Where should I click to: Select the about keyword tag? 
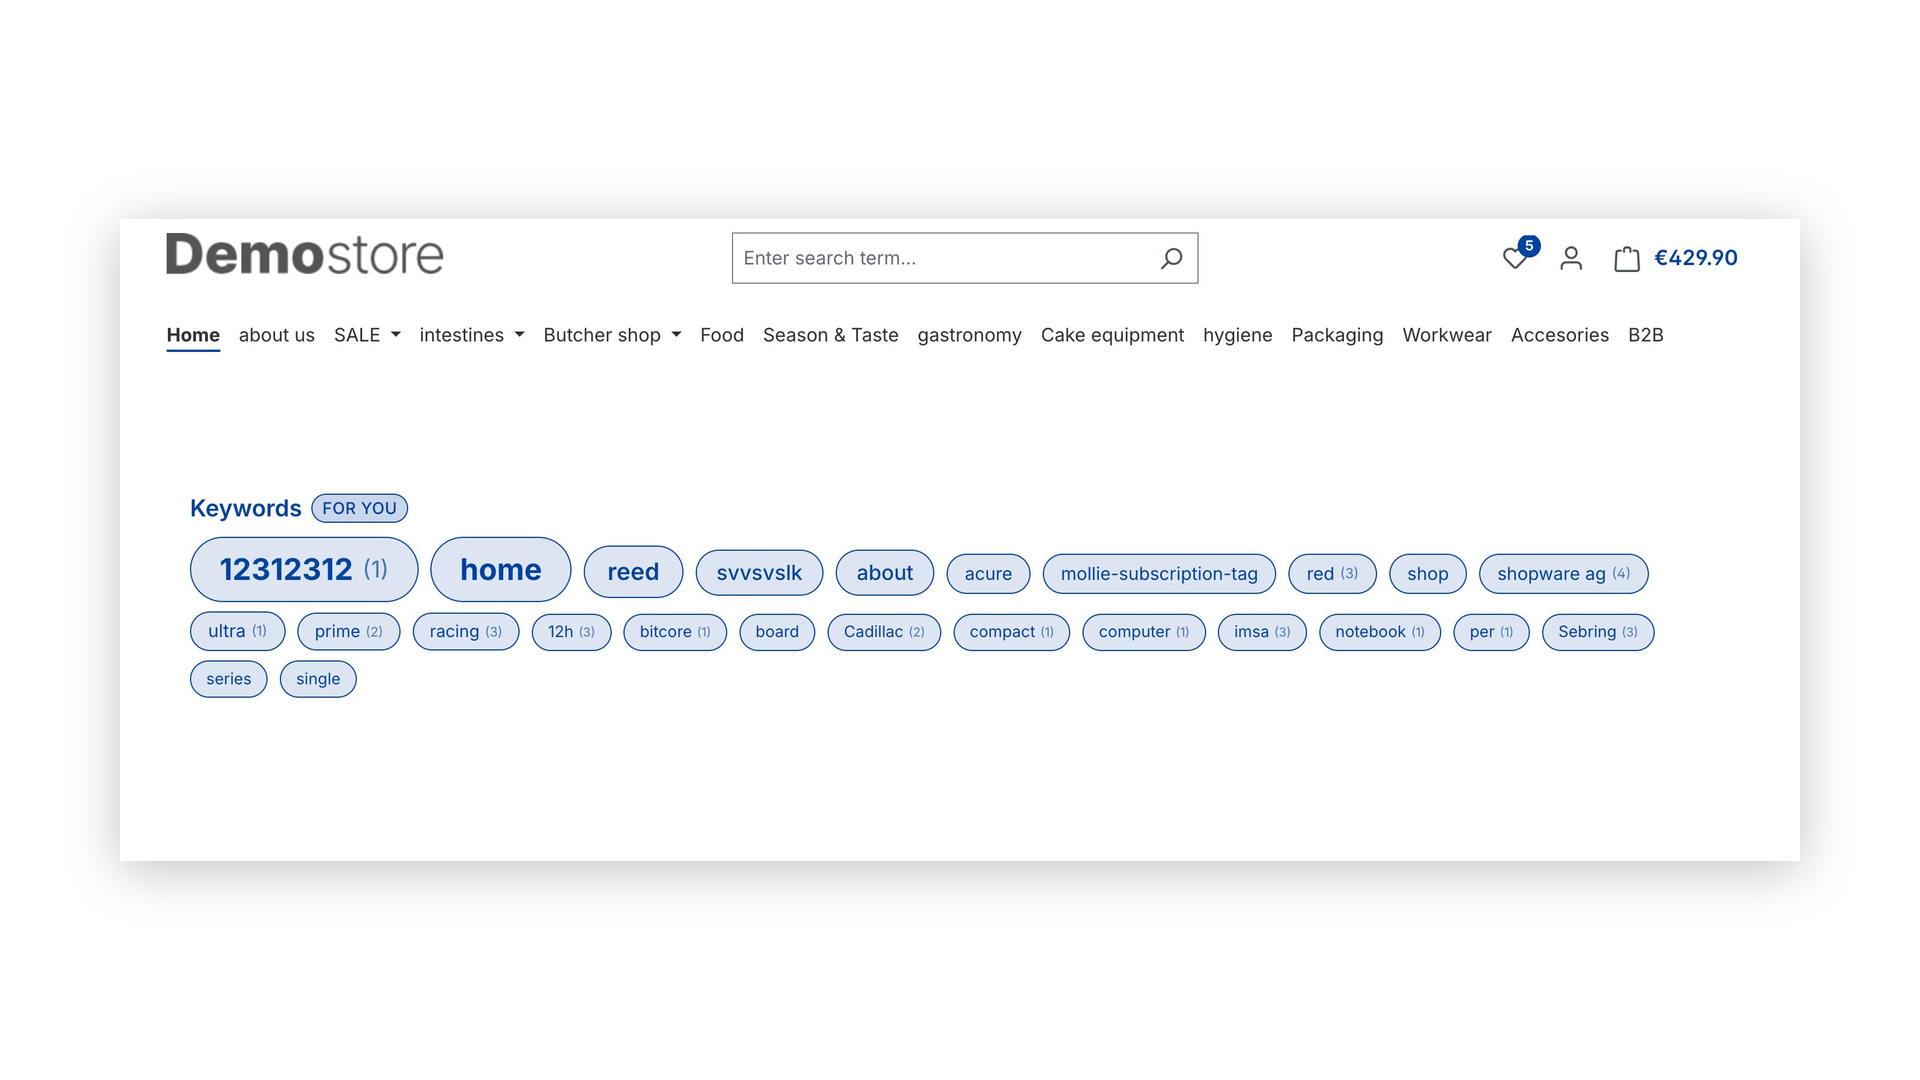885,573
